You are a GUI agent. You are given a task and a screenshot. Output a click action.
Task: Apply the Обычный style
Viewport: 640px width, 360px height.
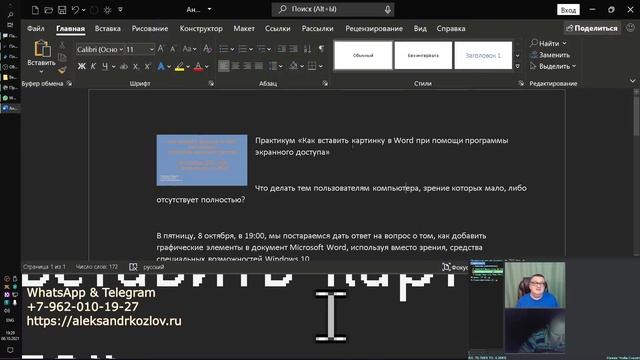pos(363,56)
